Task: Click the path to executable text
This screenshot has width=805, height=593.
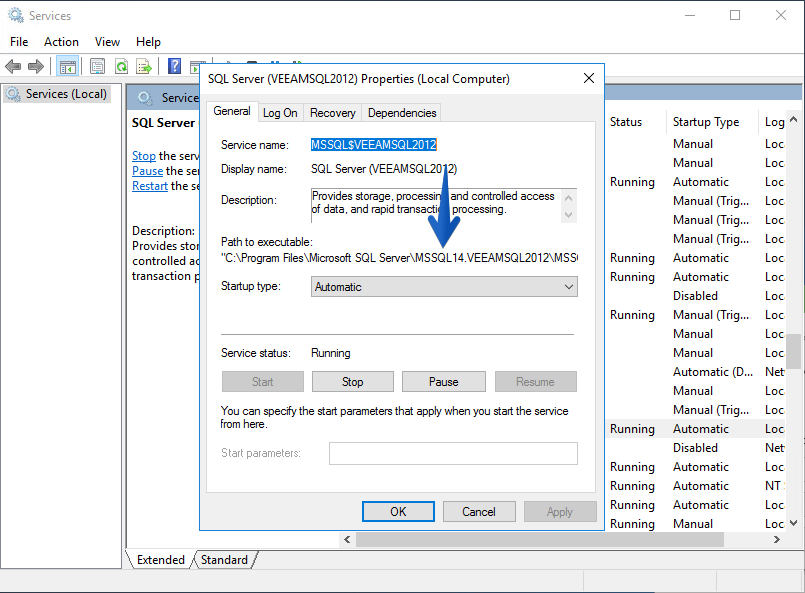Action: (399, 257)
